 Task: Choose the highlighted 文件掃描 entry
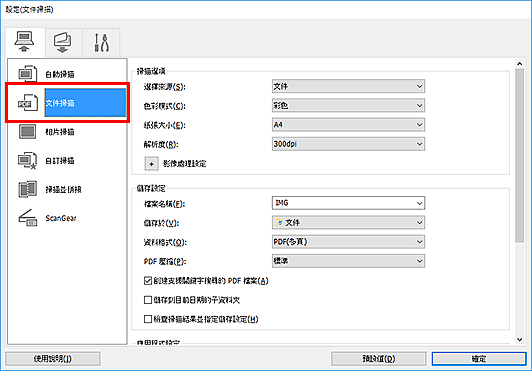[85, 103]
